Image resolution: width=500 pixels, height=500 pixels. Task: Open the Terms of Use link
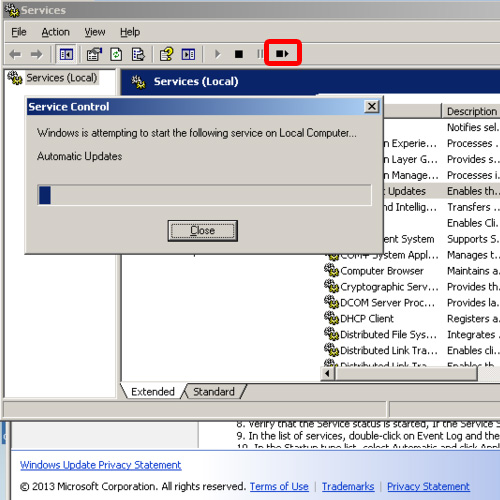[x=279, y=486]
